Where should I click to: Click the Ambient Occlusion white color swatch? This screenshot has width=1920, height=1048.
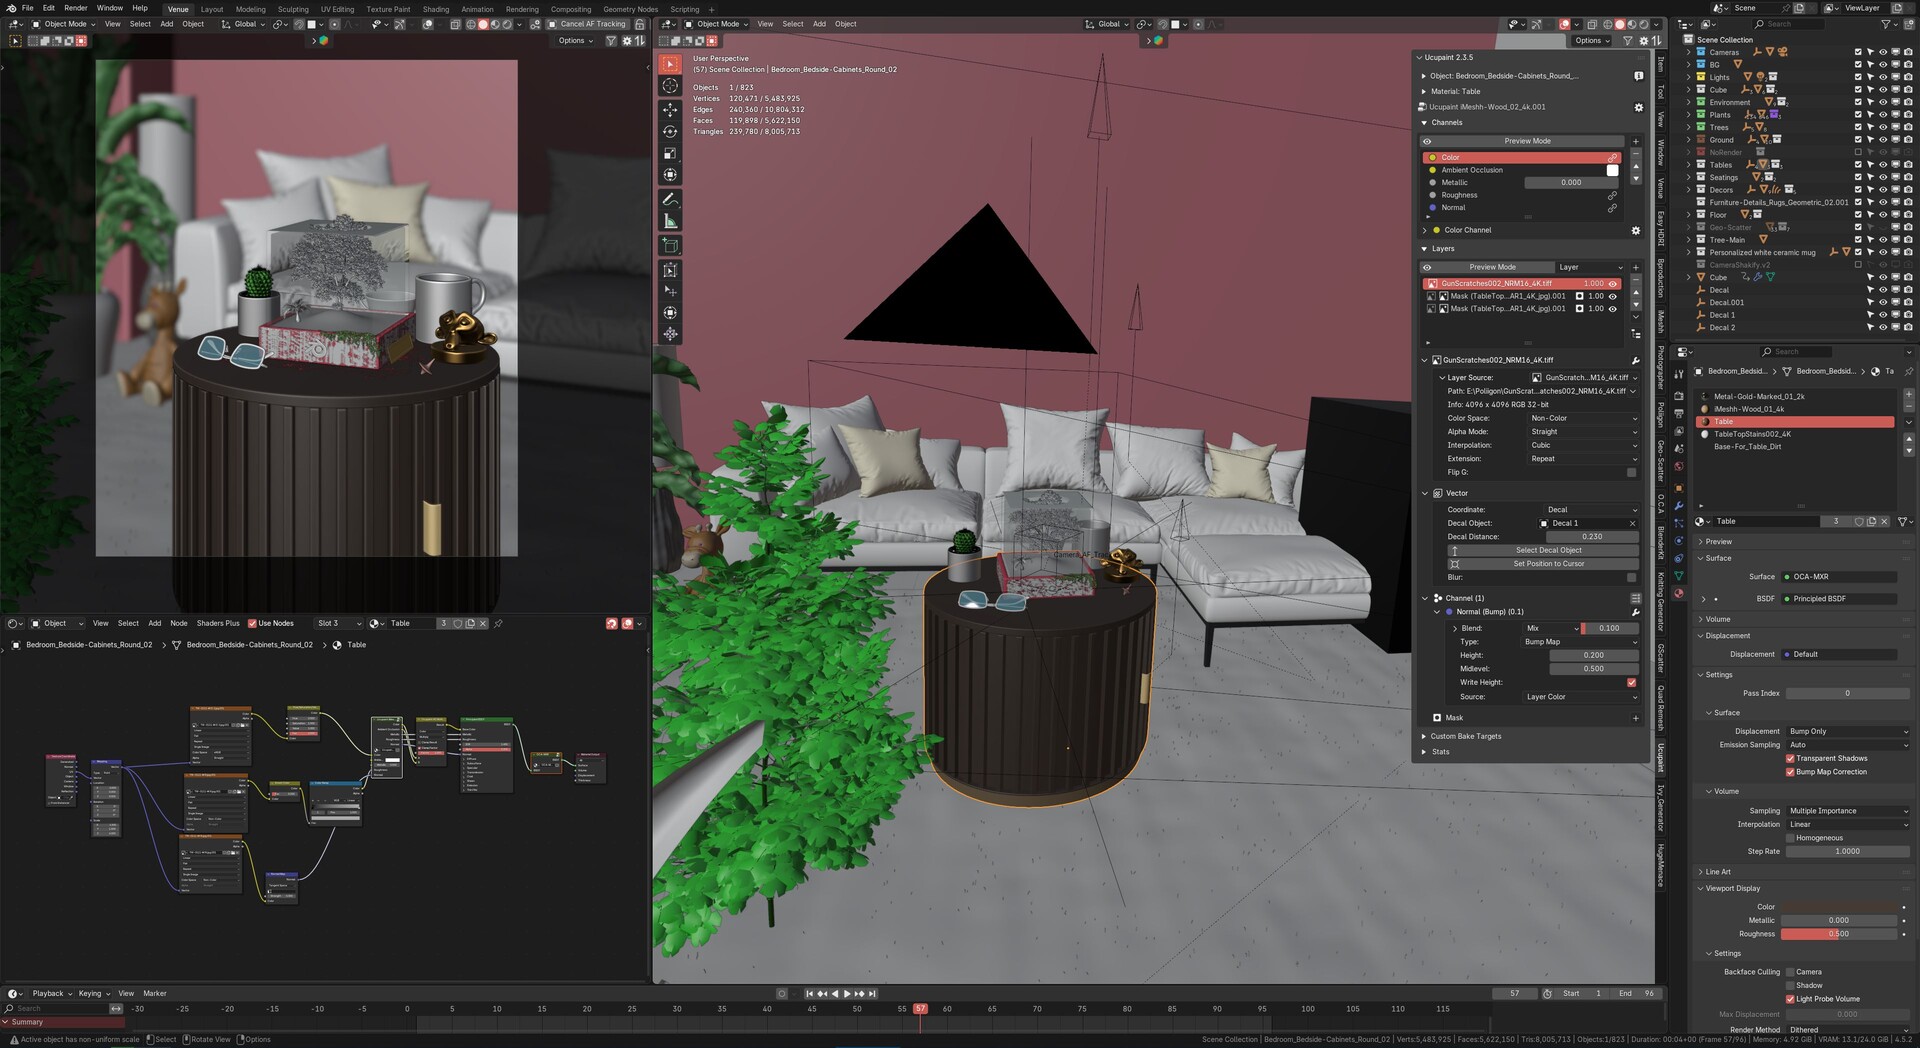pos(1612,171)
